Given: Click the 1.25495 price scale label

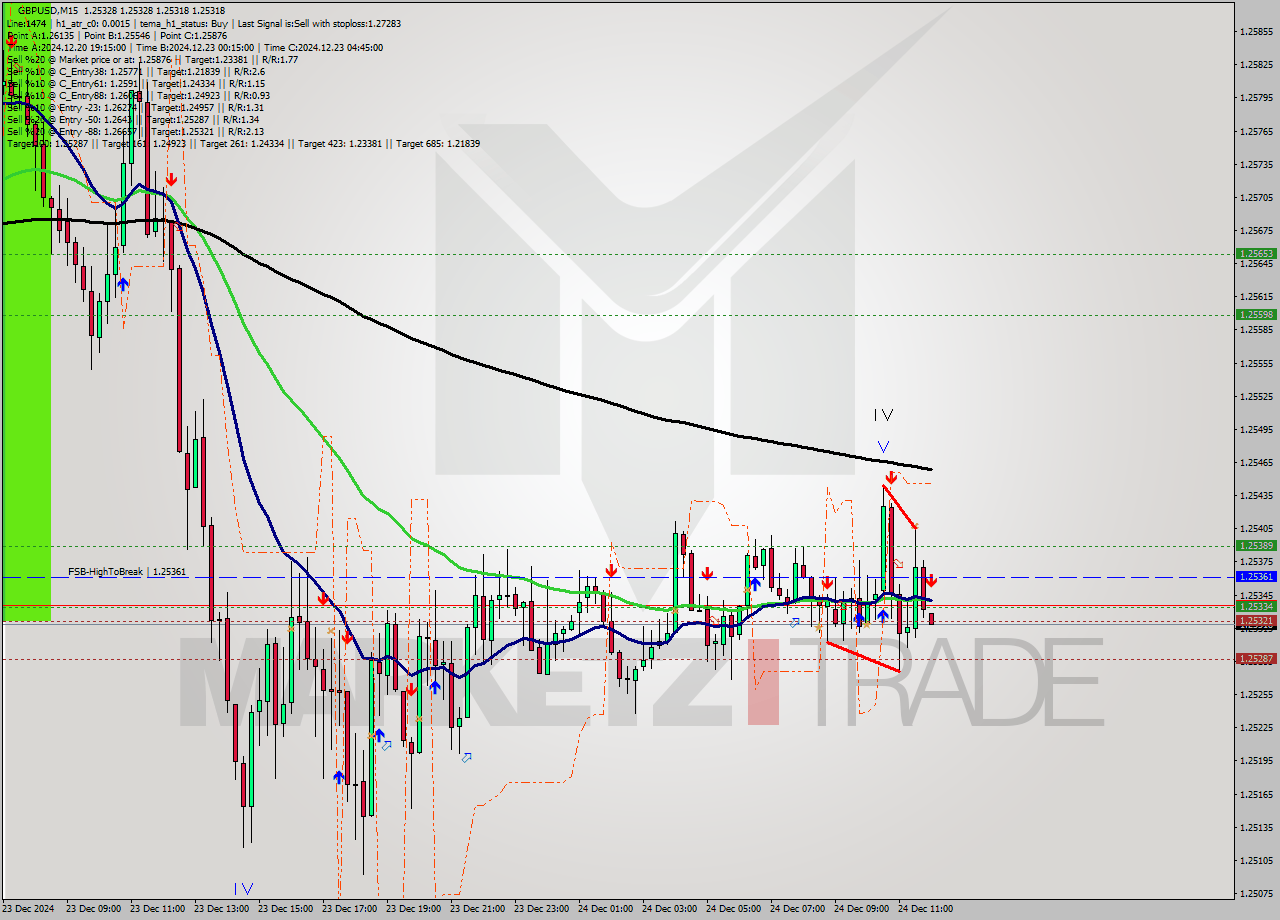Looking at the screenshot, I should click(x=1256, y=429).
